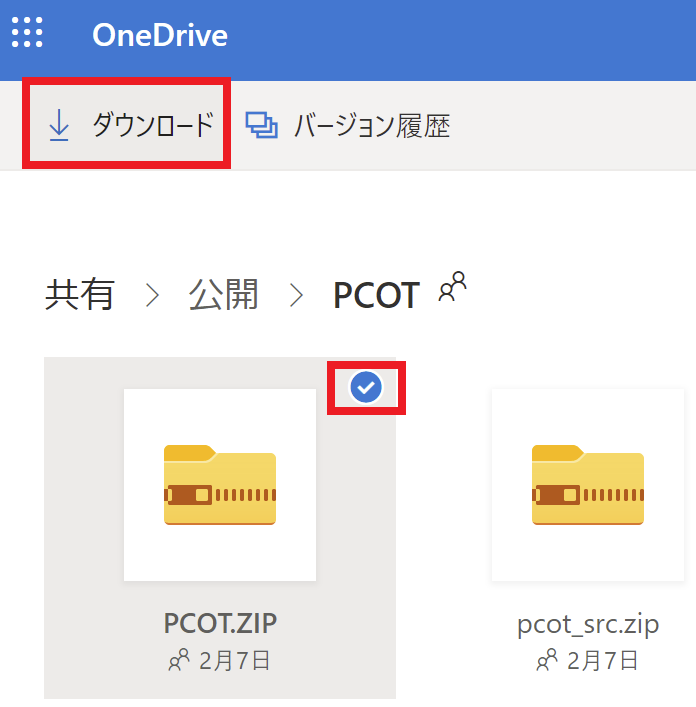Click the PCOT.ZIP file name

[x=220, y=624]
